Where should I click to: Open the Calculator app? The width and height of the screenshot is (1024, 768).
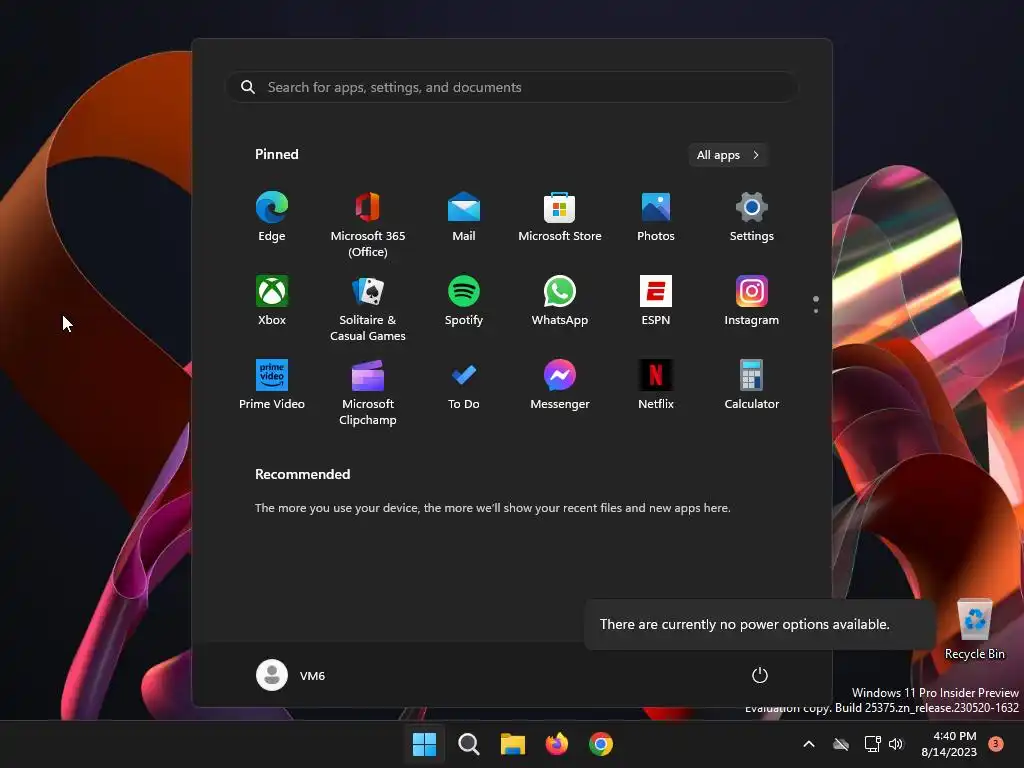click(x=752, y=385)
